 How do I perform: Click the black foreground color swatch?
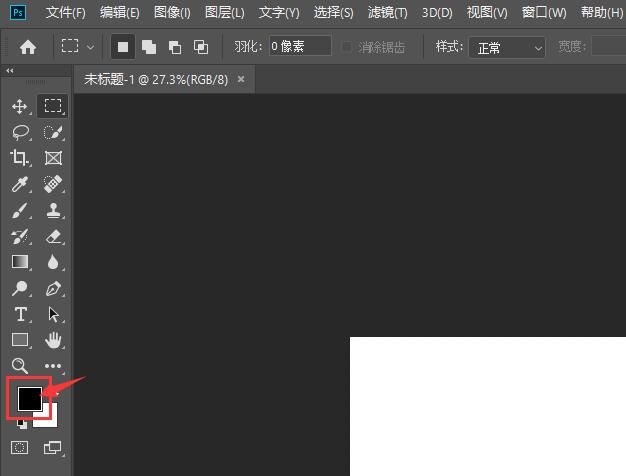(30, 398)
